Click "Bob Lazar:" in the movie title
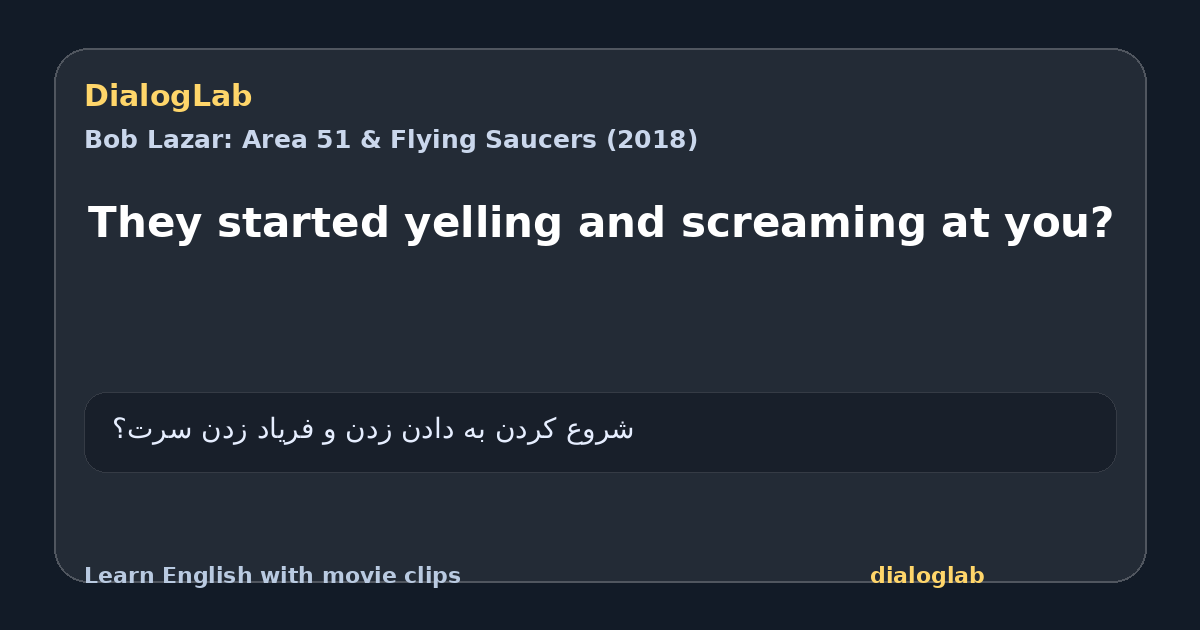This screenshot has width=1200, height=630. pos(158,140)
